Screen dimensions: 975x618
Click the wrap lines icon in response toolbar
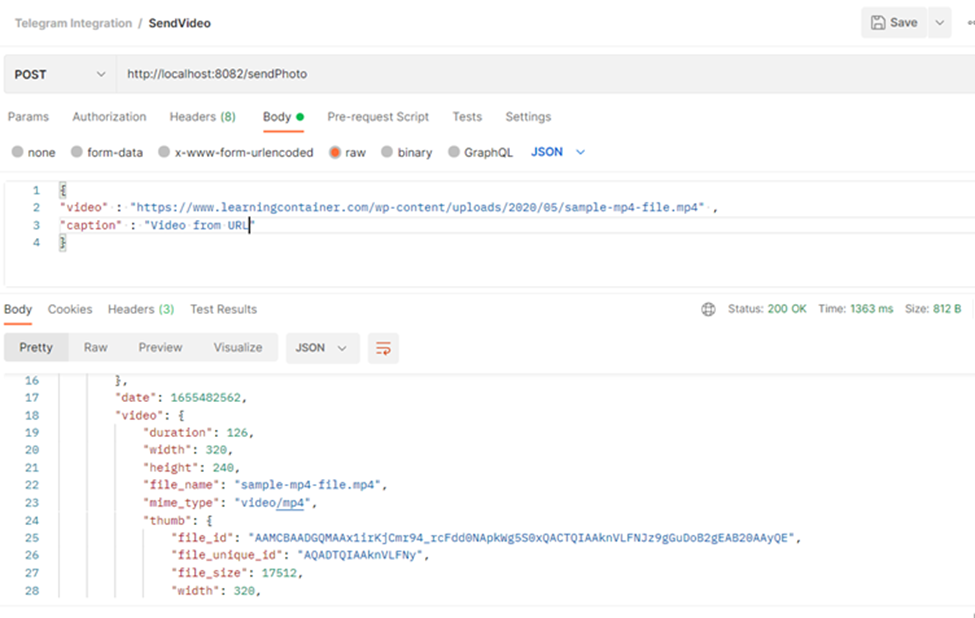point(383,348)
